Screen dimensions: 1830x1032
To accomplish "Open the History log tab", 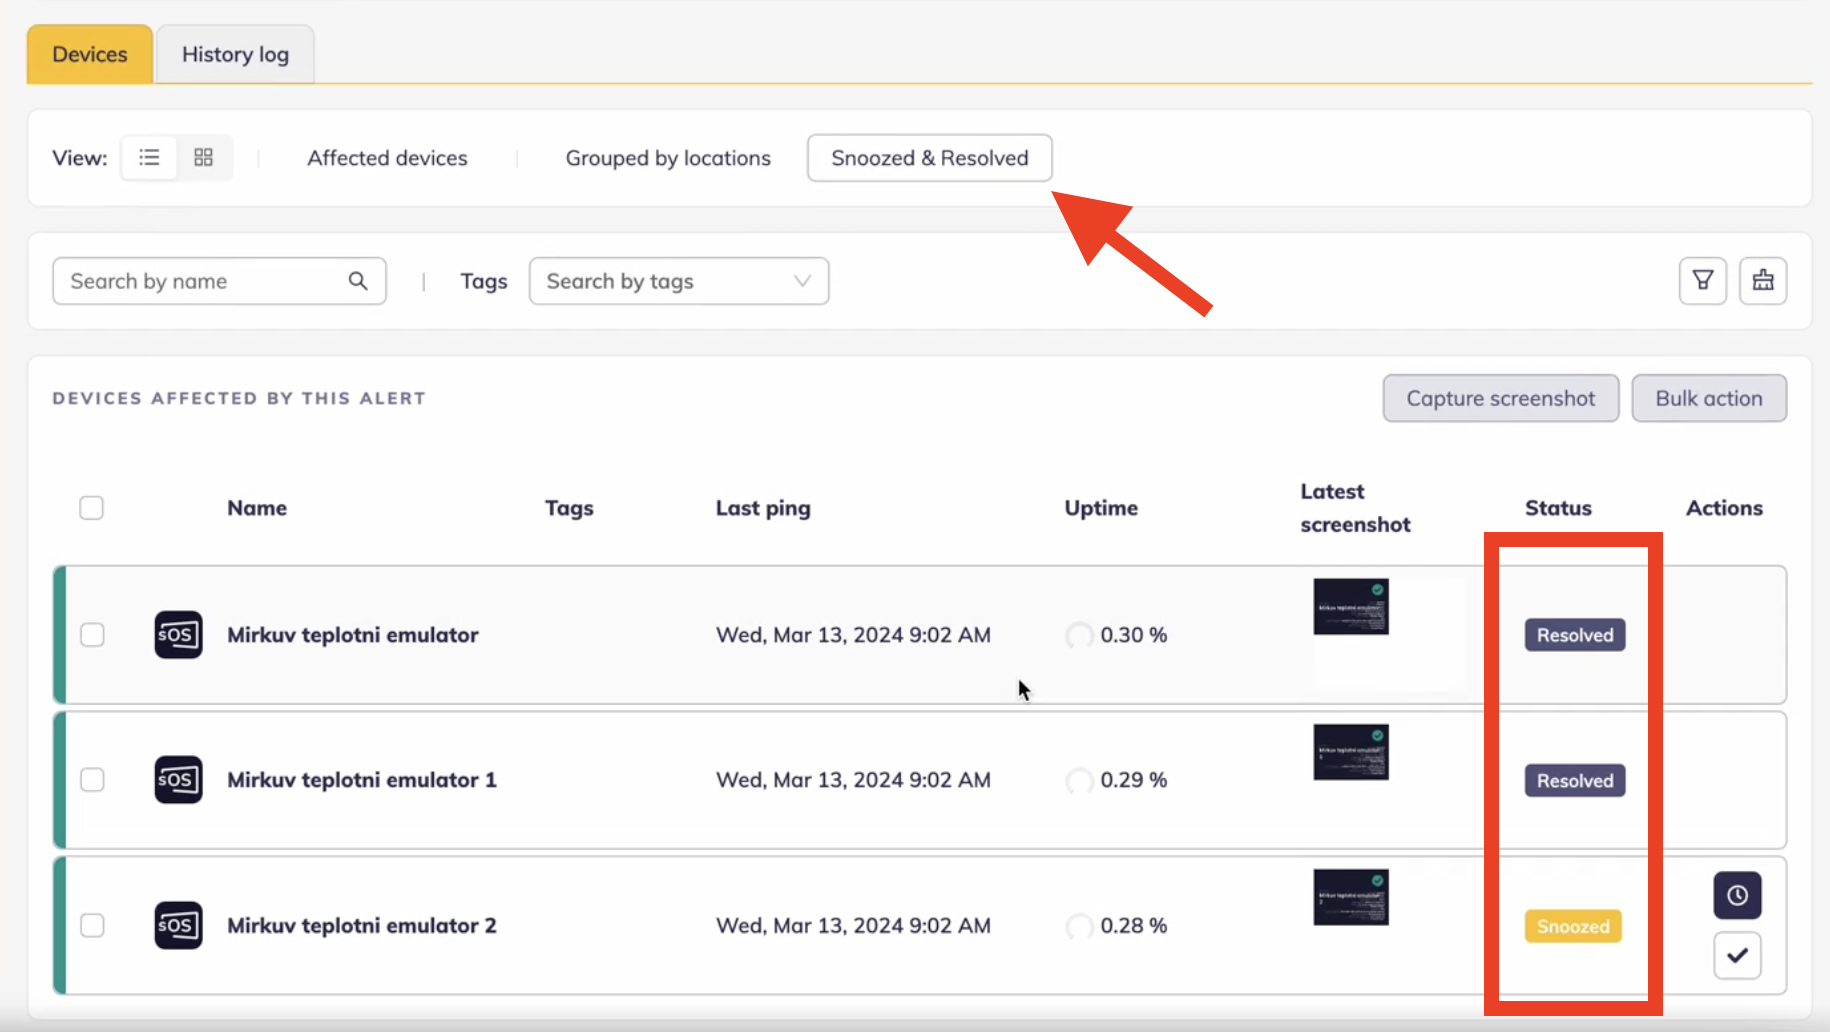I will [x=235, y=55].
